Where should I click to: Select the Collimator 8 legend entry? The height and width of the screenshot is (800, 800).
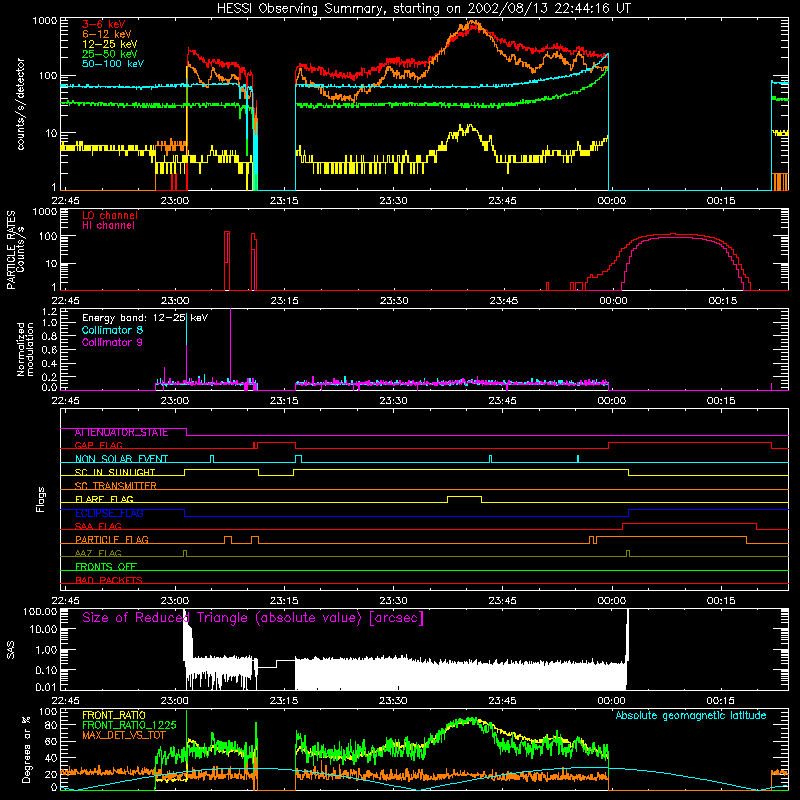coord(112,330)
